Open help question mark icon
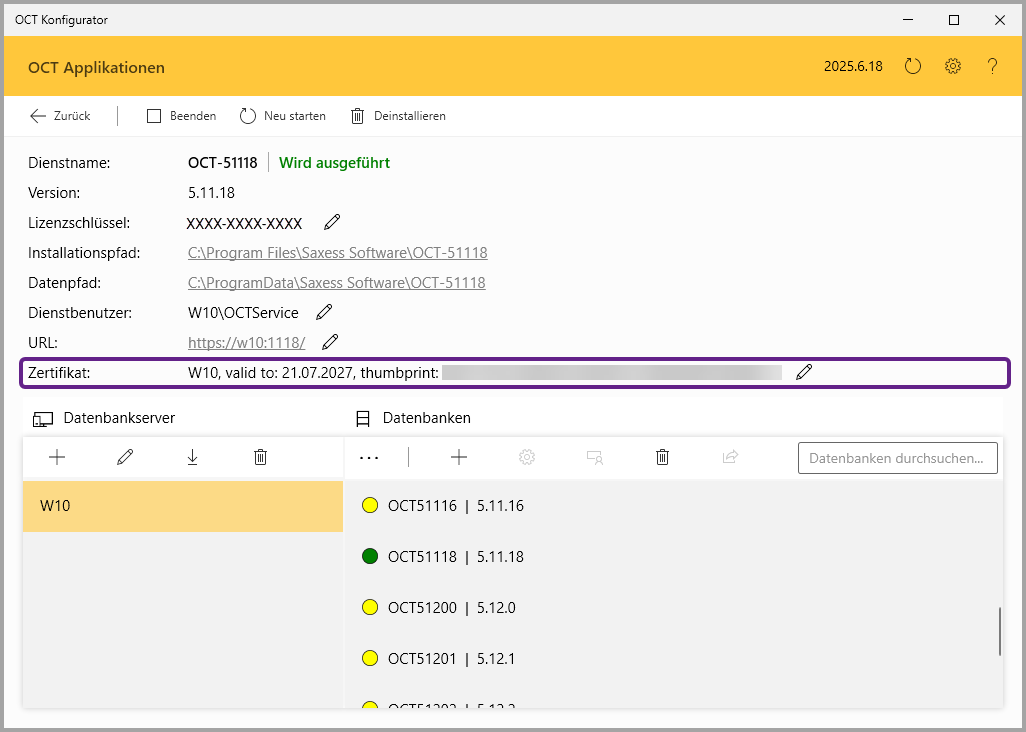This screenshot has height=732, width=1026. 992,67
